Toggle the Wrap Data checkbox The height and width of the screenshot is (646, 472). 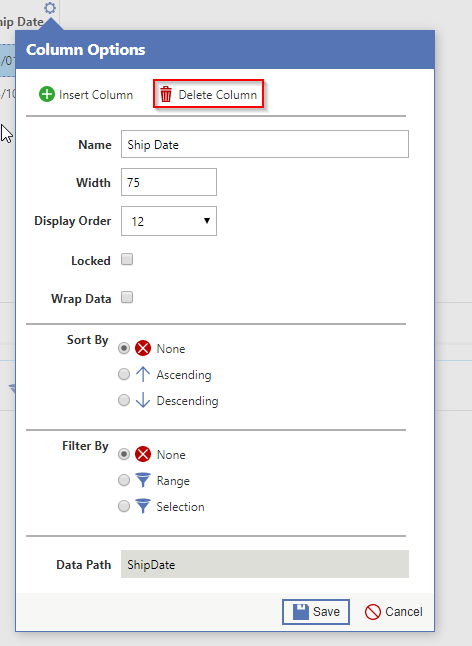pos(127,297)
